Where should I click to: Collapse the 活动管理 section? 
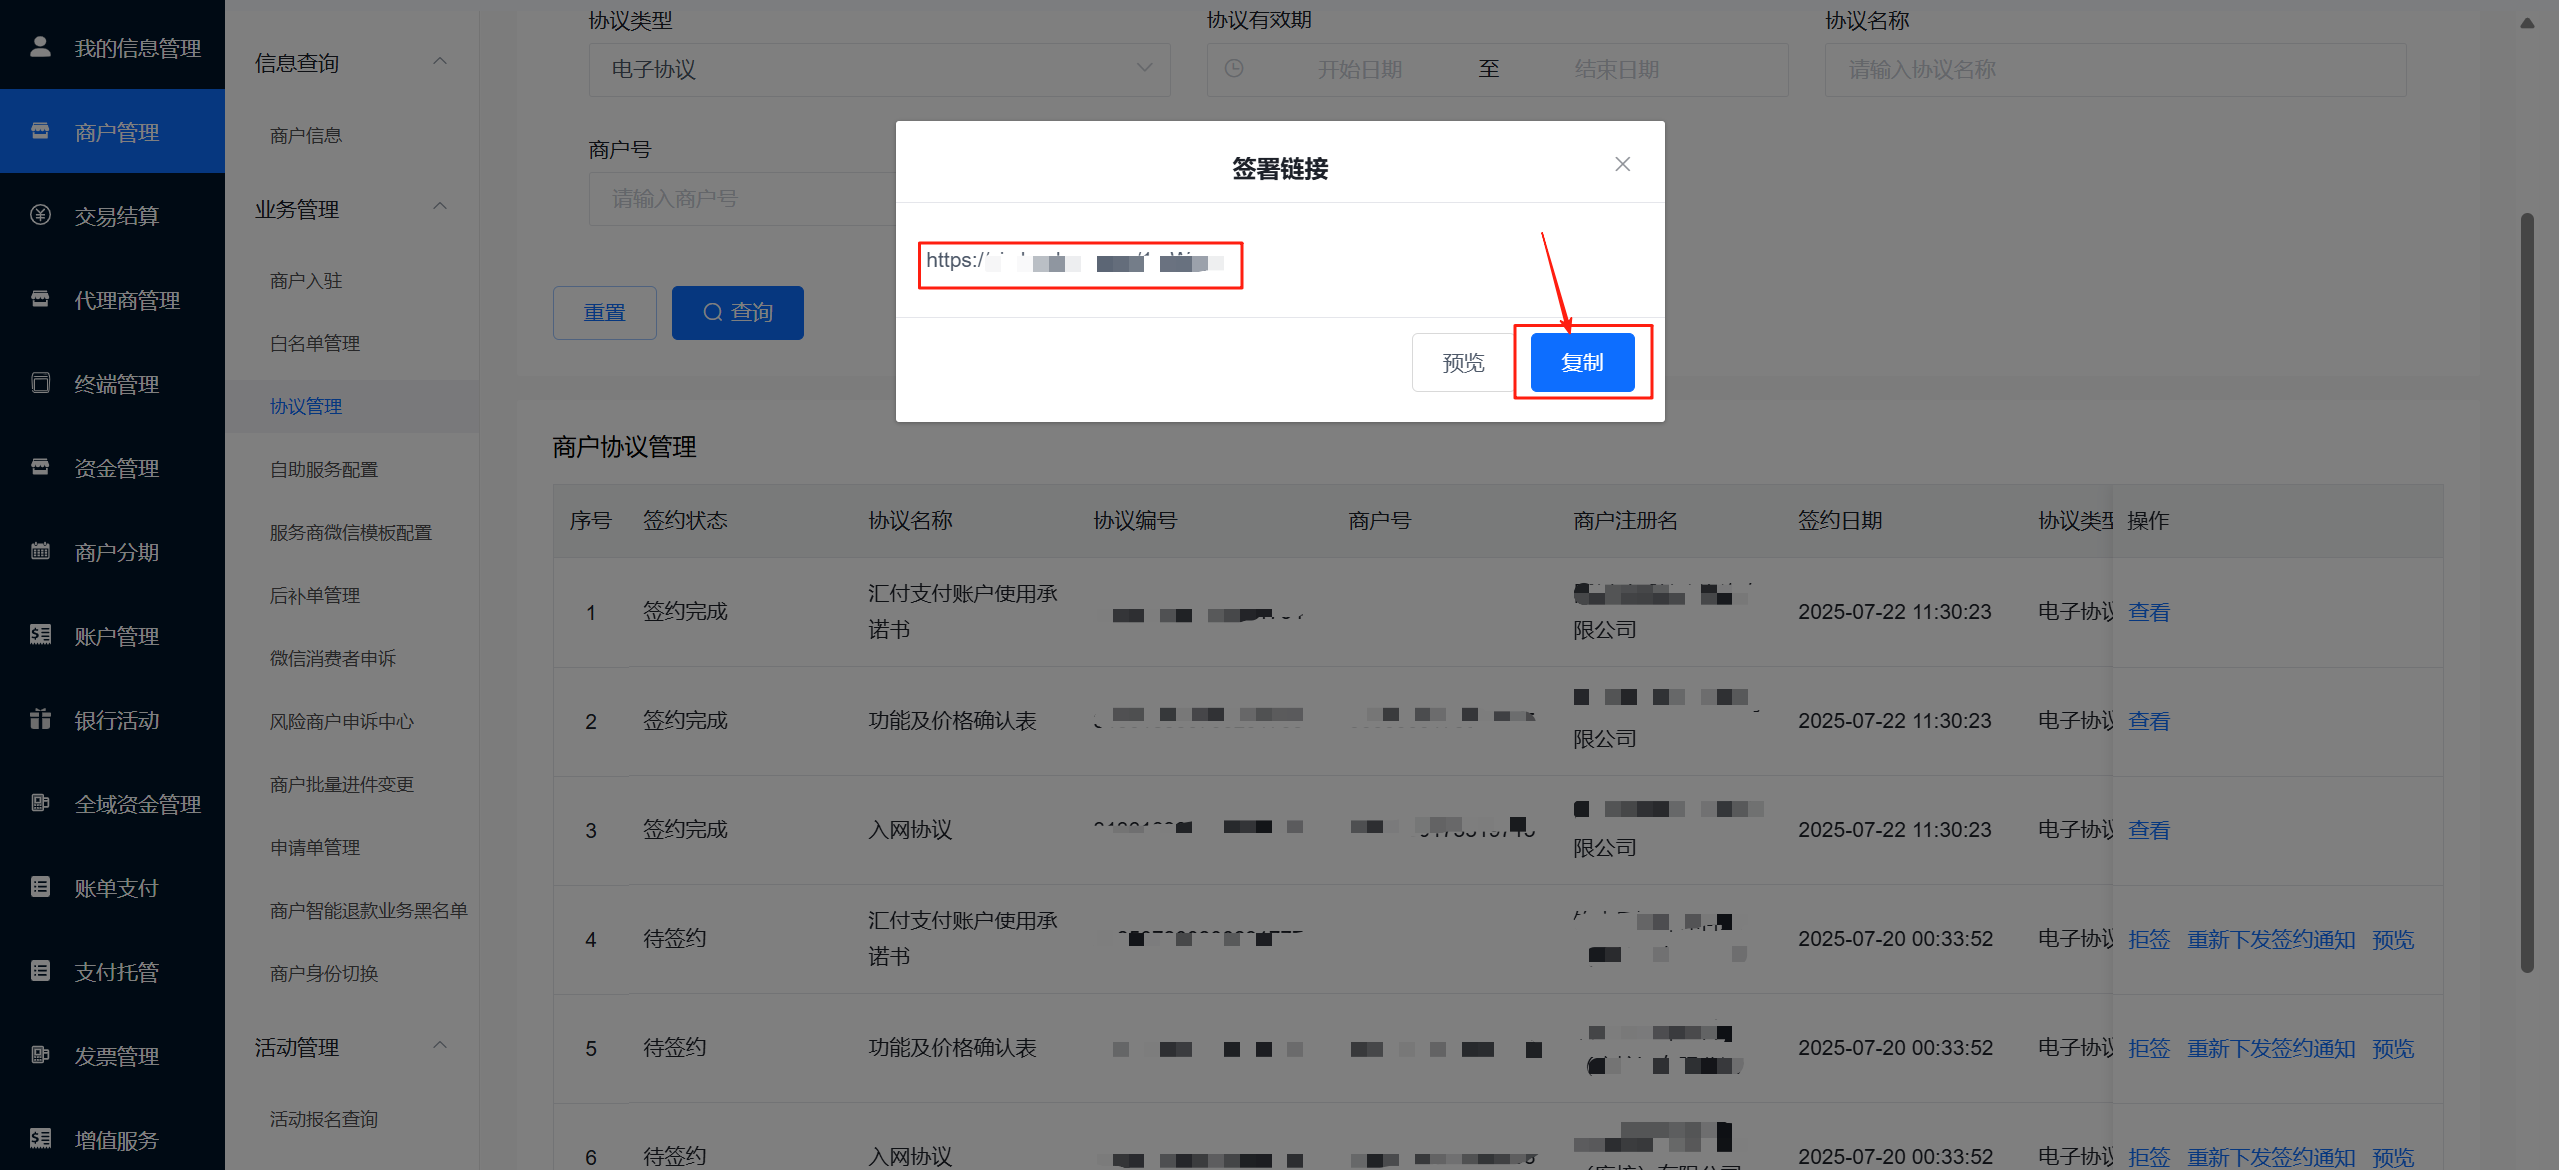click(440, 1046)
